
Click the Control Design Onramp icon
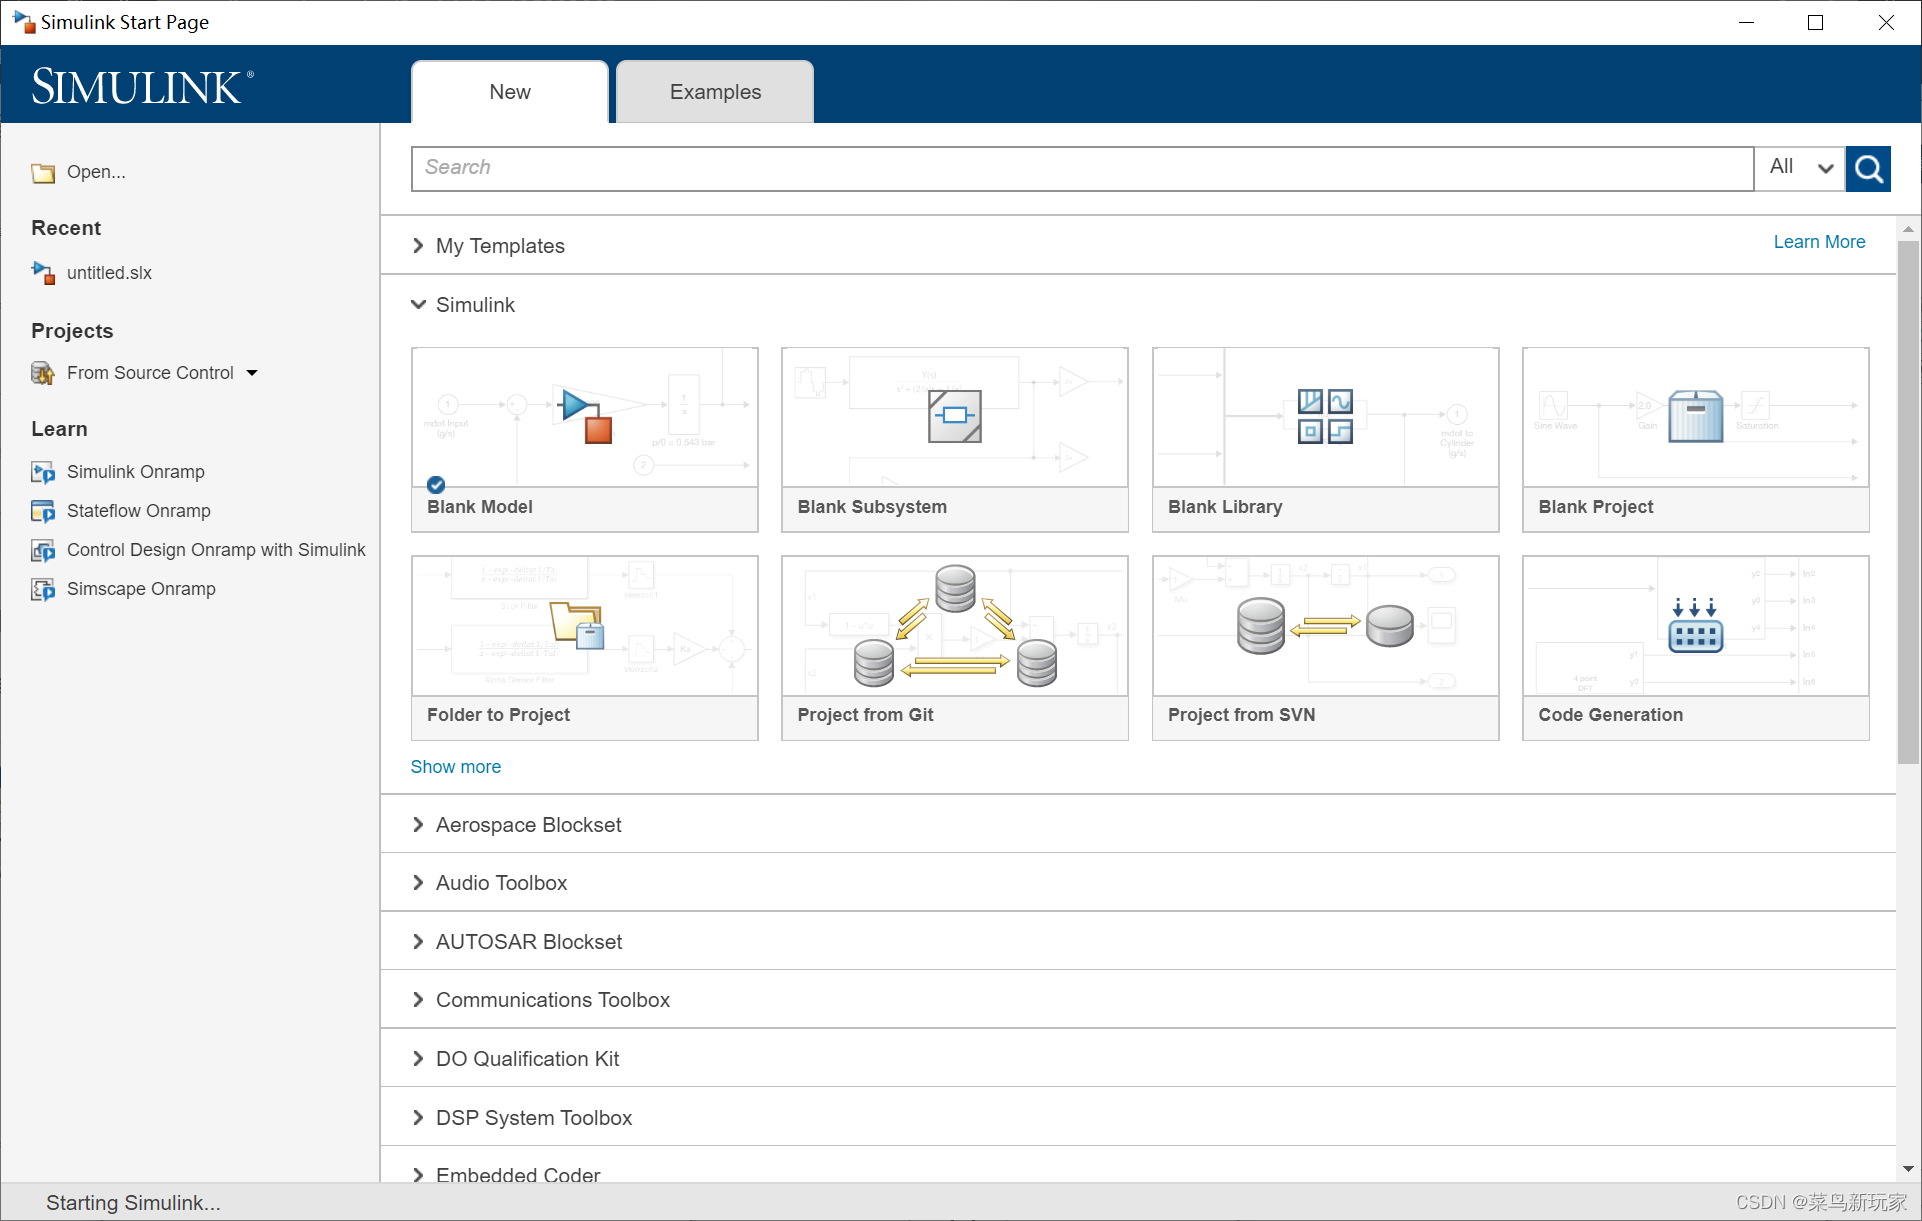pos(43,550)
